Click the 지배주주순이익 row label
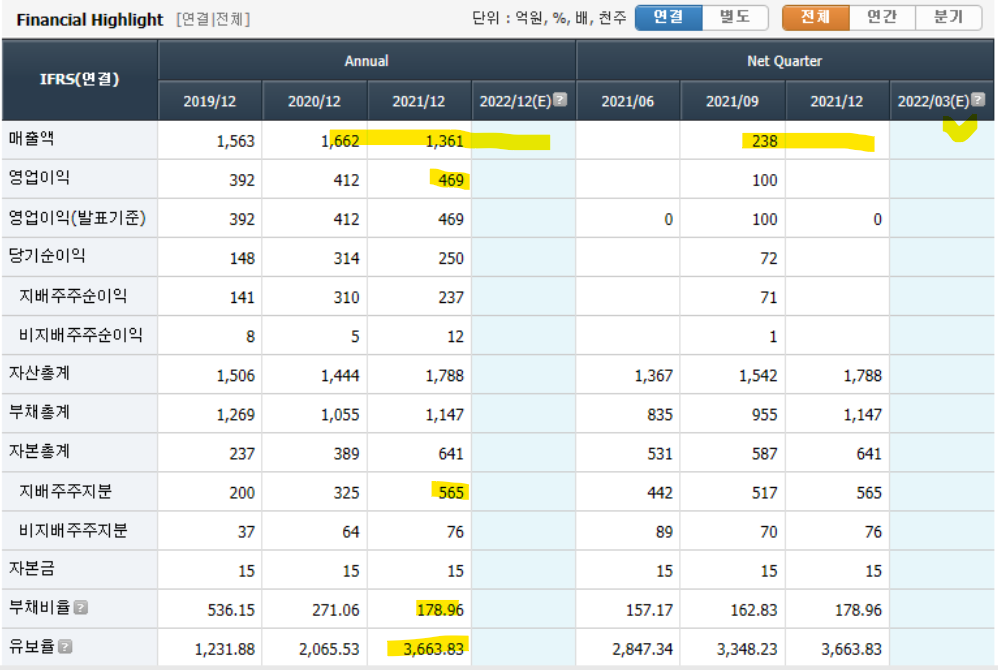This screenshot has width=998, height=670. point(73,295)
